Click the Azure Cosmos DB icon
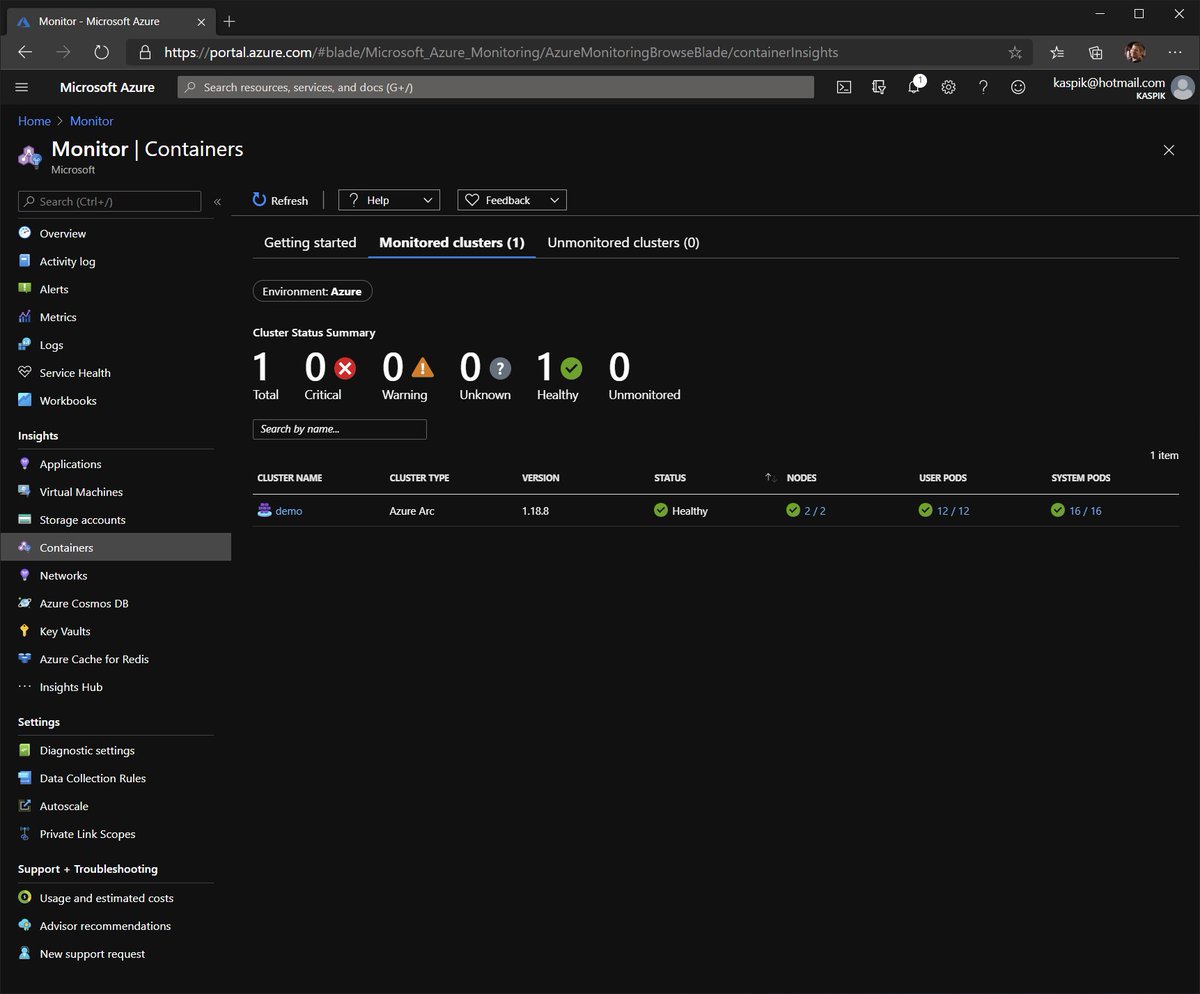This screenshot has height=994, width=1200. coord(25,603)
